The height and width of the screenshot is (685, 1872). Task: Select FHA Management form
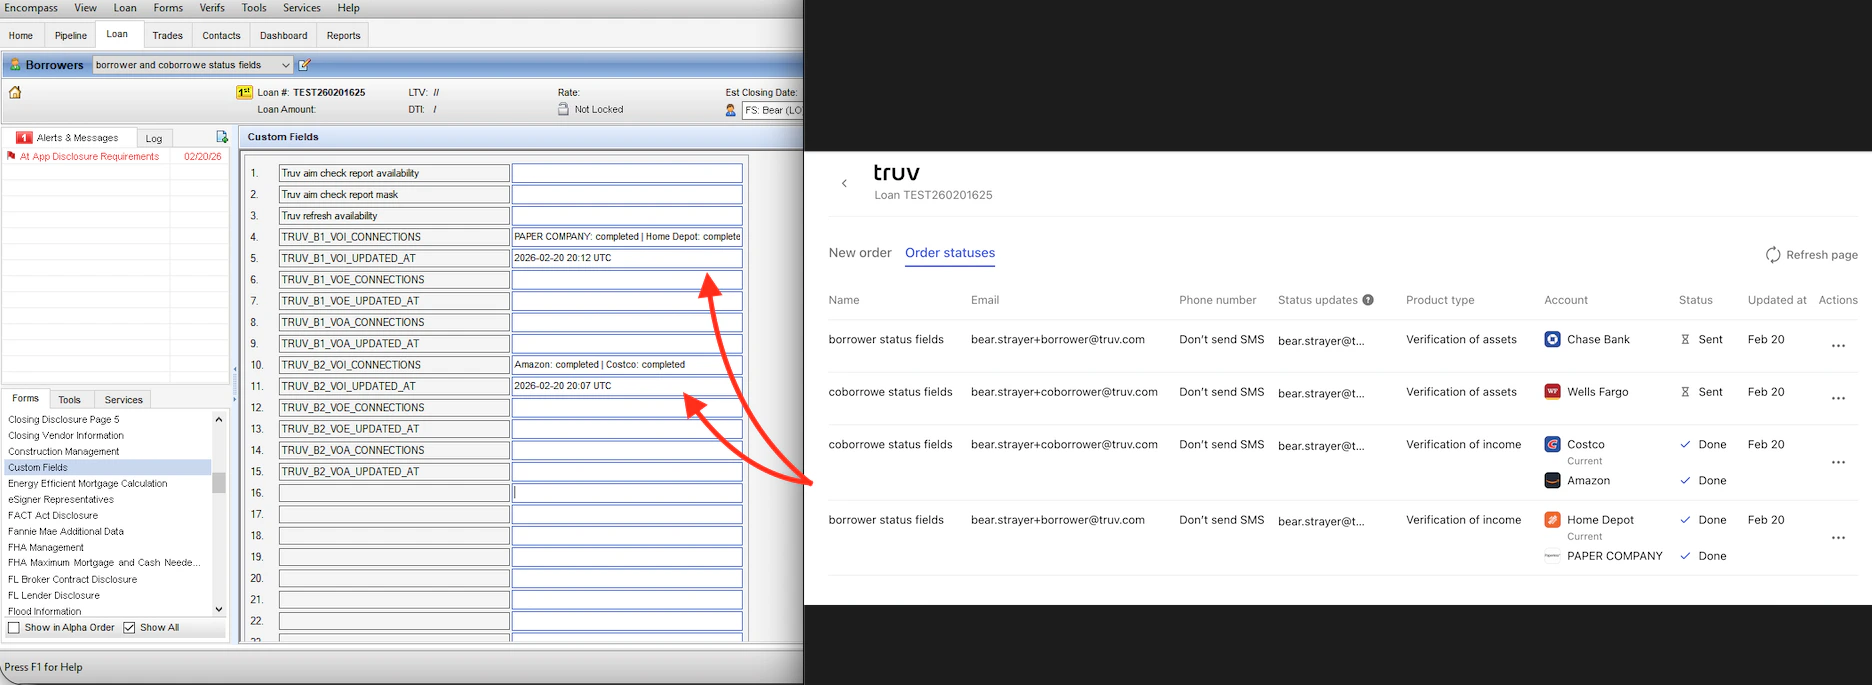48,548
